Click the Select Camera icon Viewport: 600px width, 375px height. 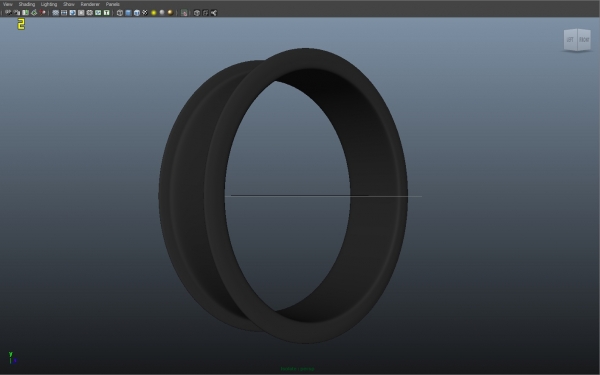point(8,13)
